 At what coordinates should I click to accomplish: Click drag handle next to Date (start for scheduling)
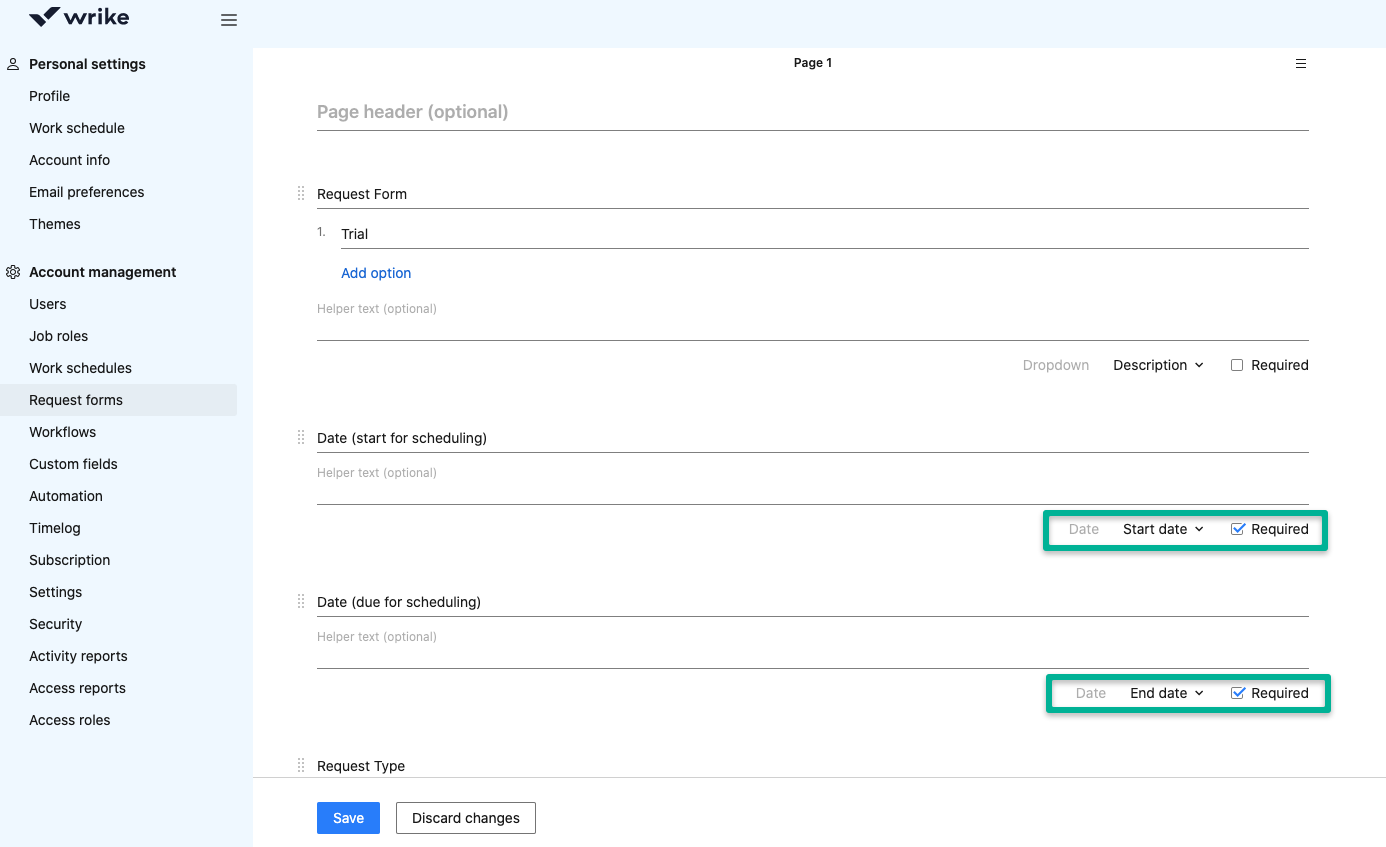[x=301, y=437]
